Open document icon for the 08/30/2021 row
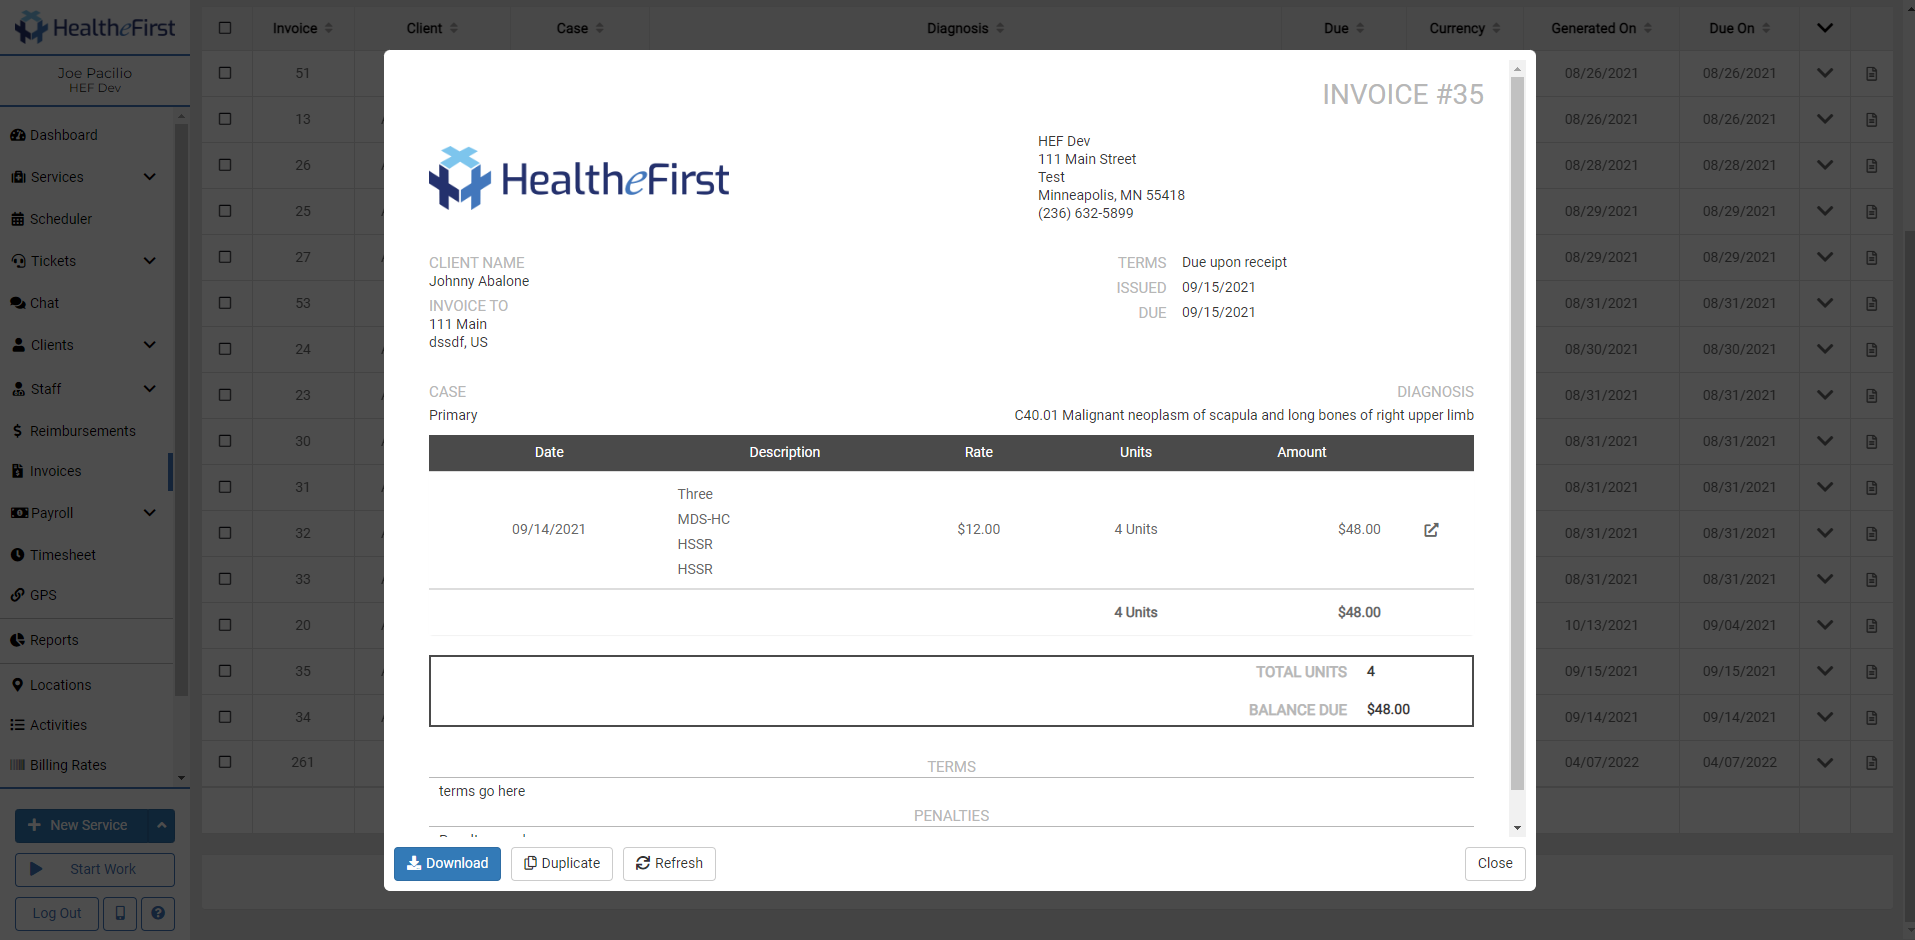 click(1871, 350)
